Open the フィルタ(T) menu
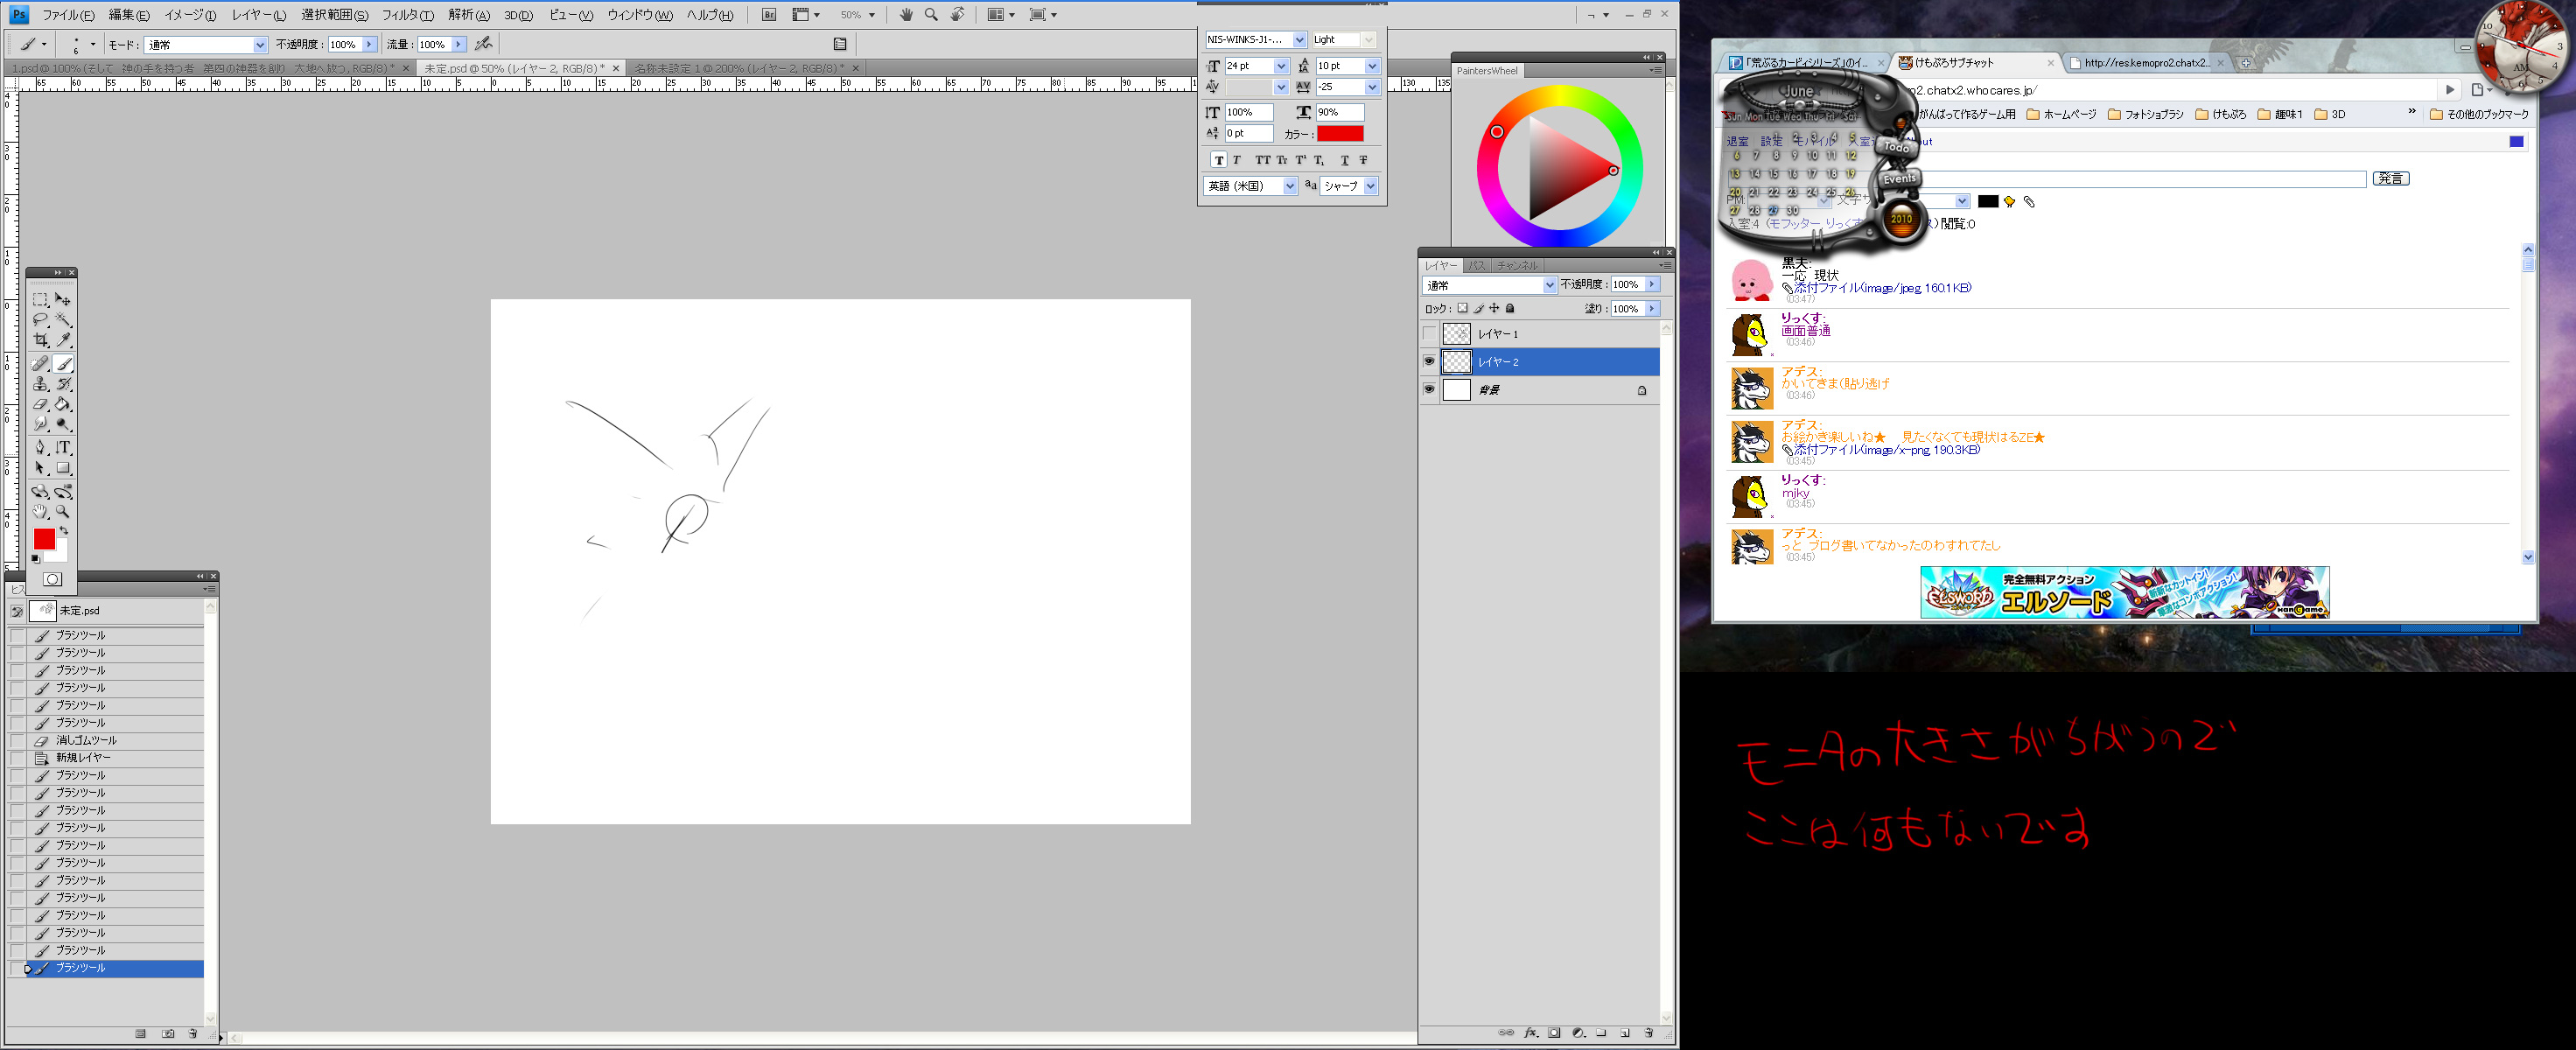 (408, 15)
